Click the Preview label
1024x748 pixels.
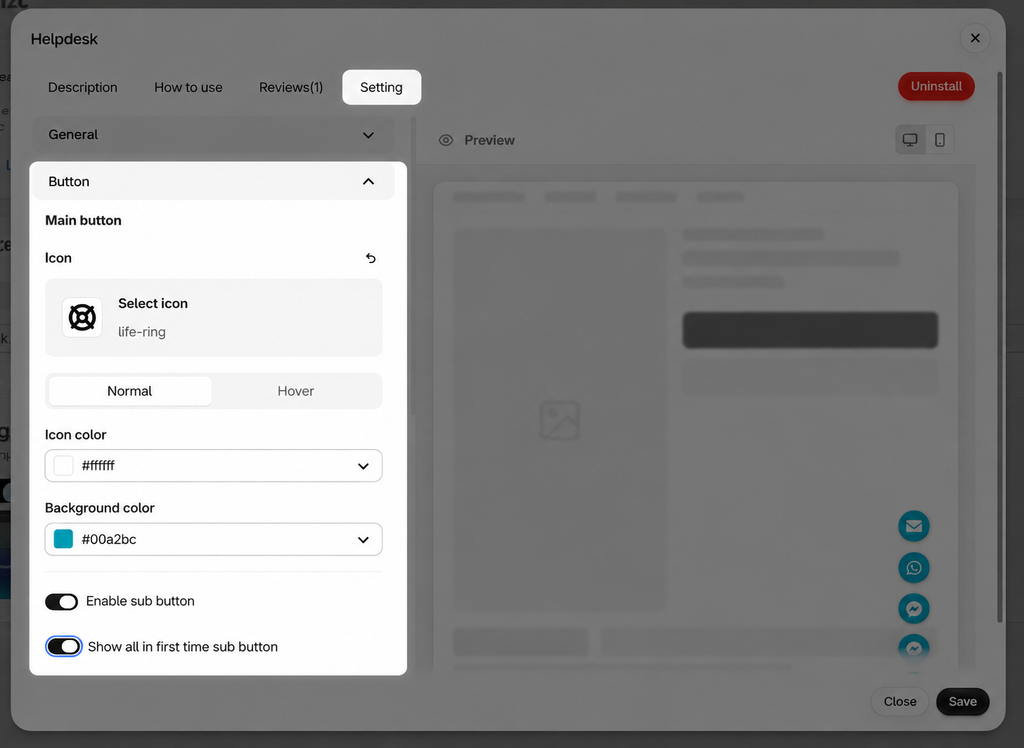click(489, 140)
